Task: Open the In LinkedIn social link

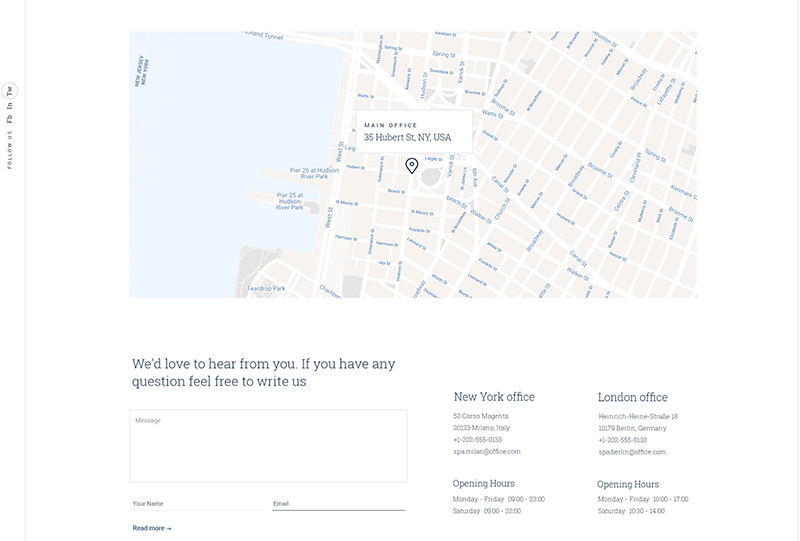Action: 10,105
